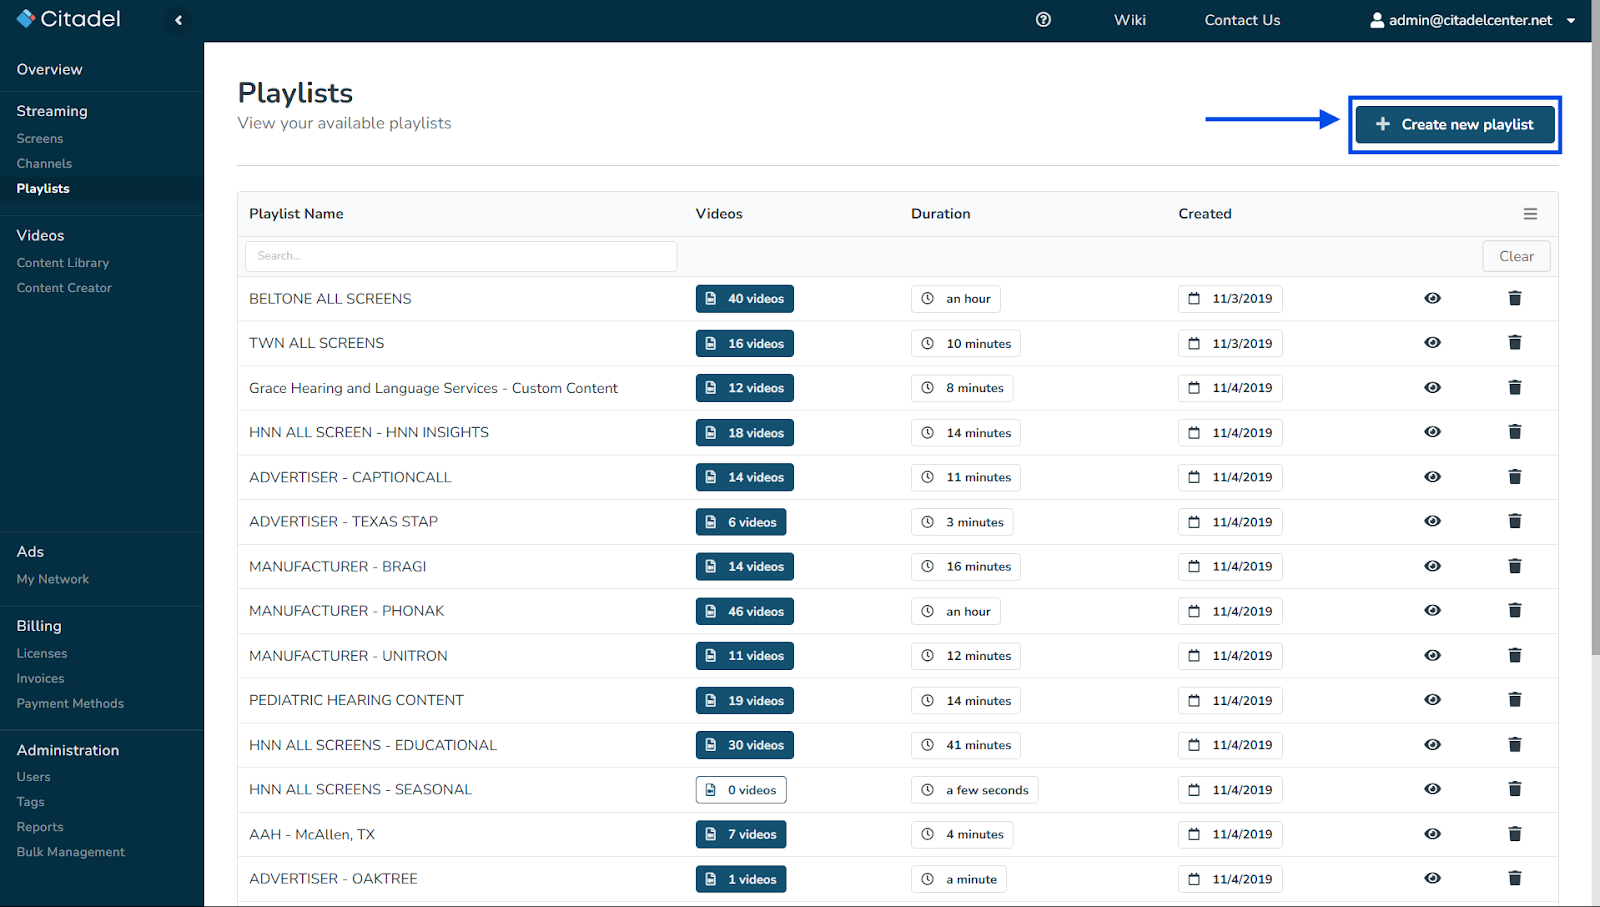Screen dimensions: 1600x907
Task: Delete the TWN ALL SCREENS playlist
Action: point(1515,343)
